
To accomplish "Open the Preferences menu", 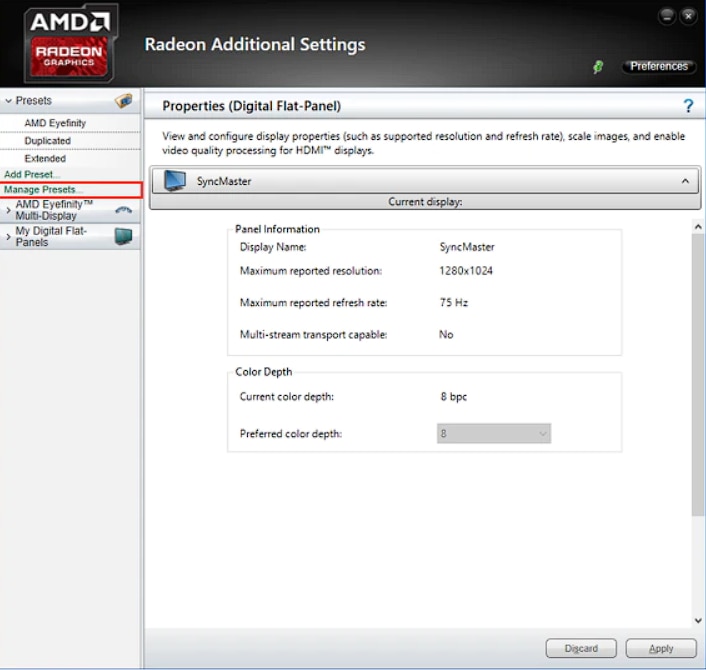I will click(659, 67).
